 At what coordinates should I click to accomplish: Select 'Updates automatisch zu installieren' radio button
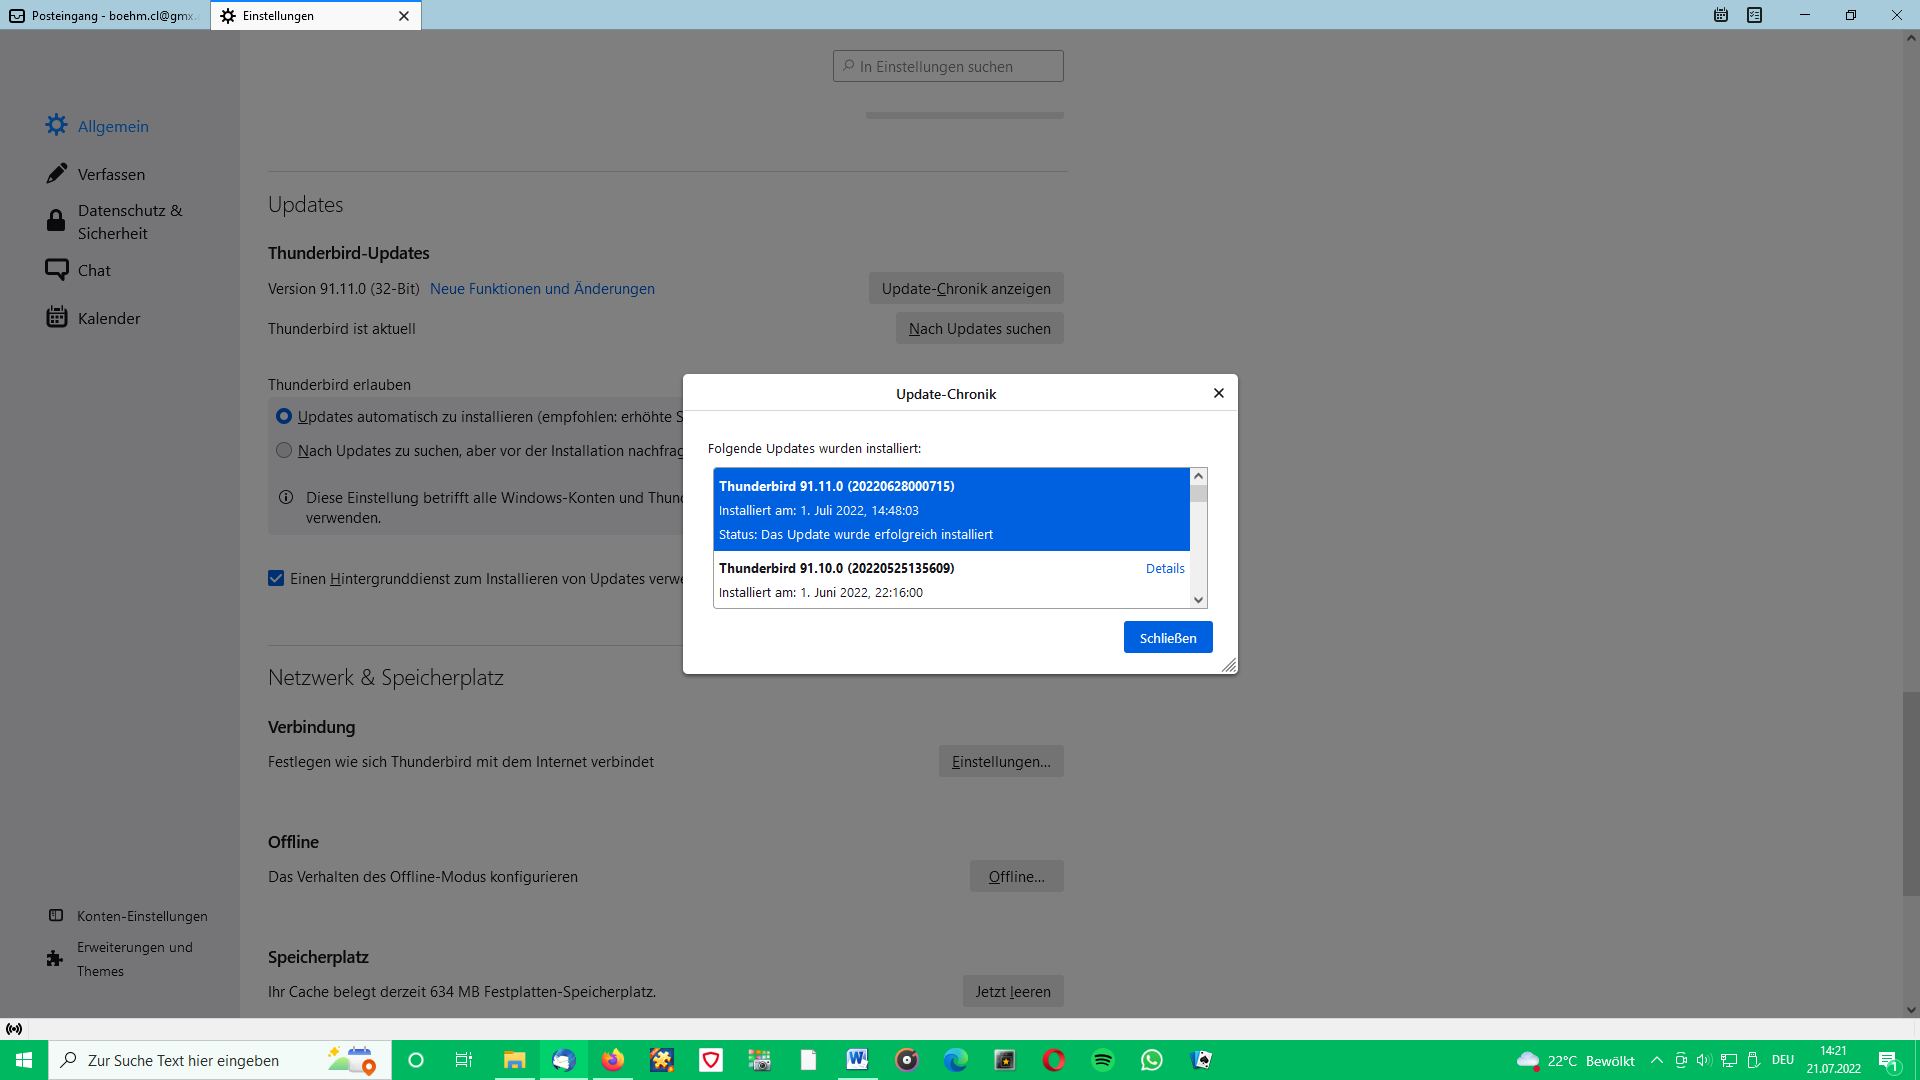tap(284, 416)
